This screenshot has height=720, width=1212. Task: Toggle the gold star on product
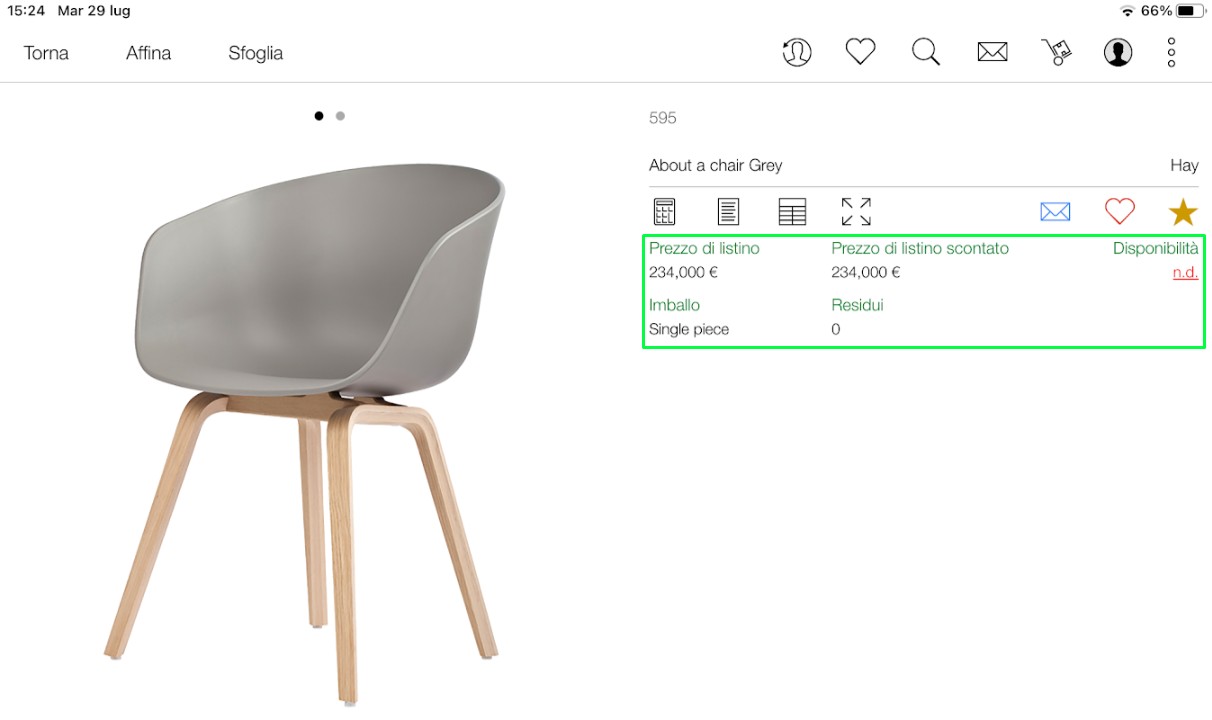pyautogui.click(x=1183, y=211)
